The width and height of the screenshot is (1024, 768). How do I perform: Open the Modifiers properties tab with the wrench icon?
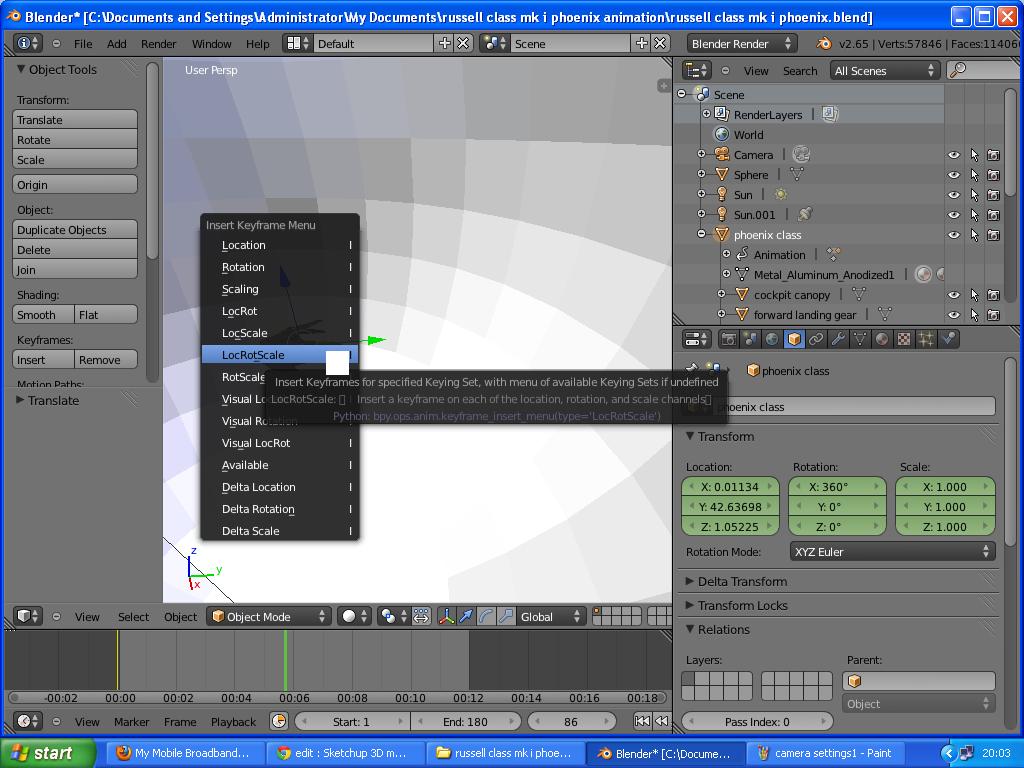(840, 339)
